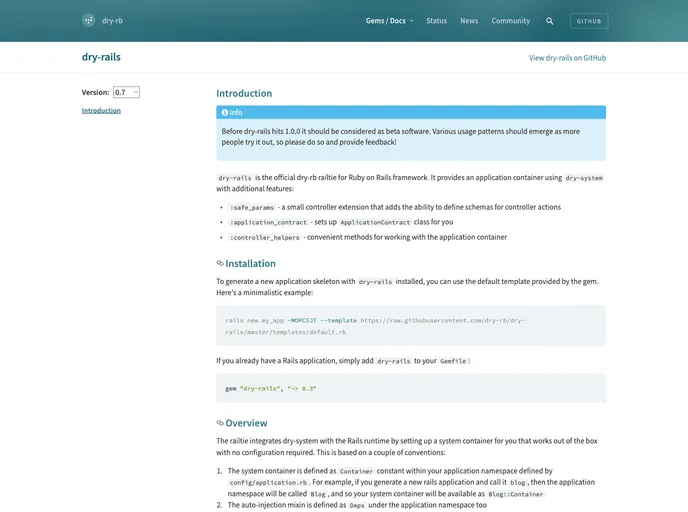Click the rails new my_app code block
Viewport: 688px width, 512px height.
tap(410, 326)
